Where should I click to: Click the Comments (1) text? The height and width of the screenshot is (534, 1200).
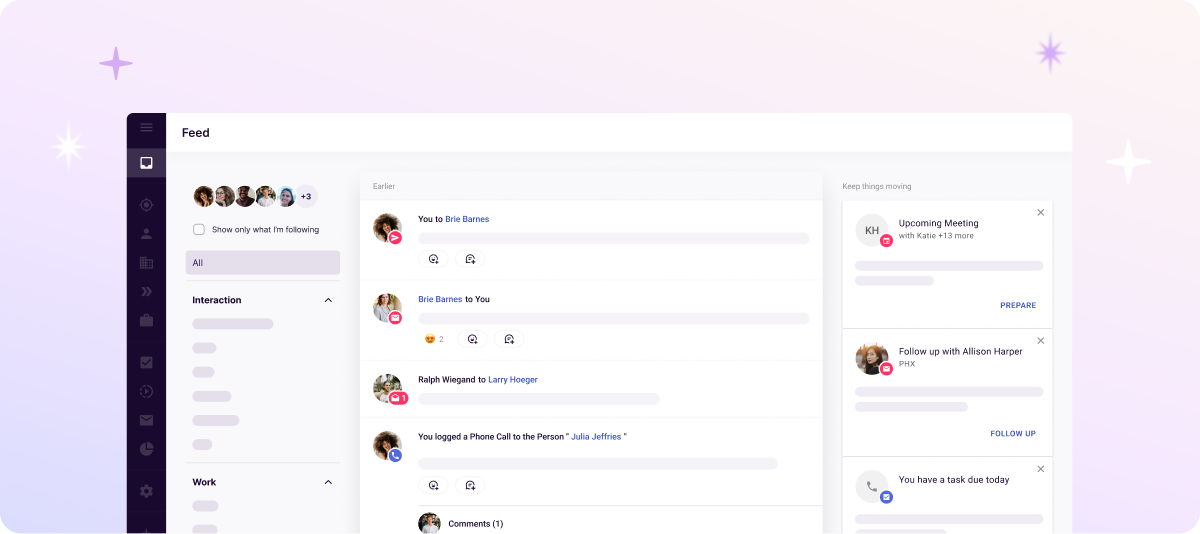476,523
